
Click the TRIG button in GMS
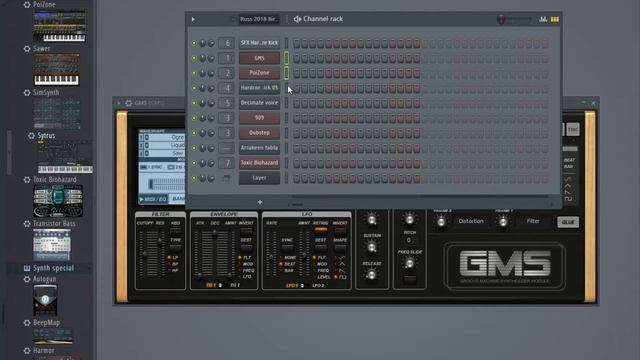pos(573,130)
